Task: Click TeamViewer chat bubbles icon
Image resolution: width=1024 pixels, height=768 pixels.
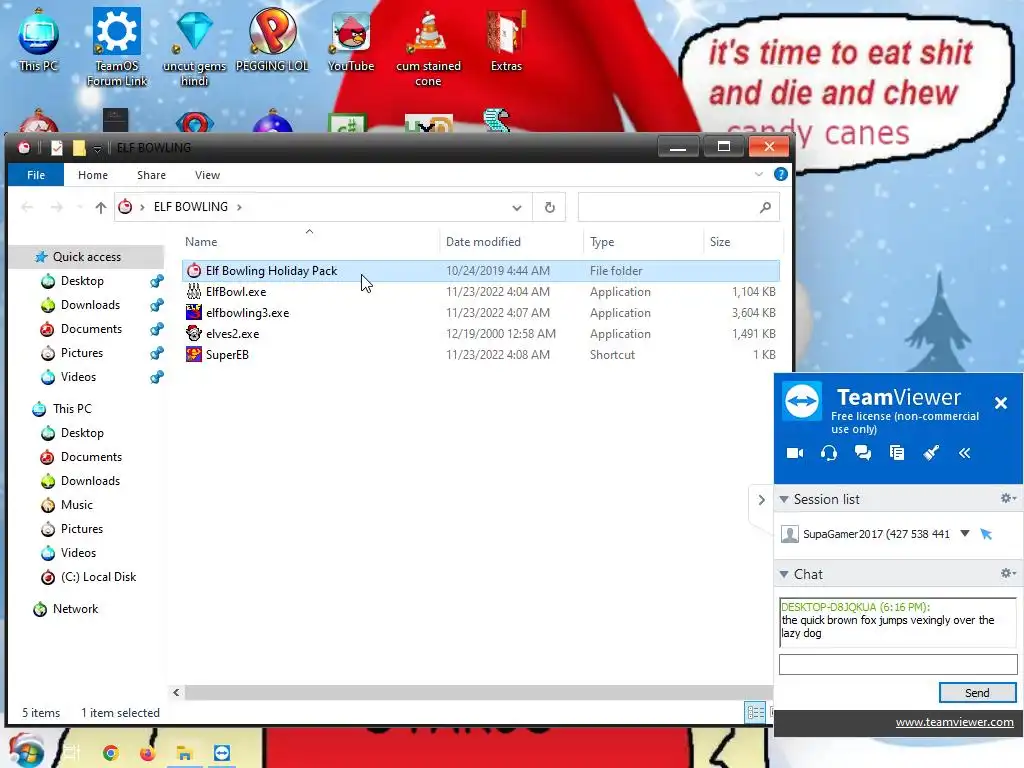Action: (863, 453)
